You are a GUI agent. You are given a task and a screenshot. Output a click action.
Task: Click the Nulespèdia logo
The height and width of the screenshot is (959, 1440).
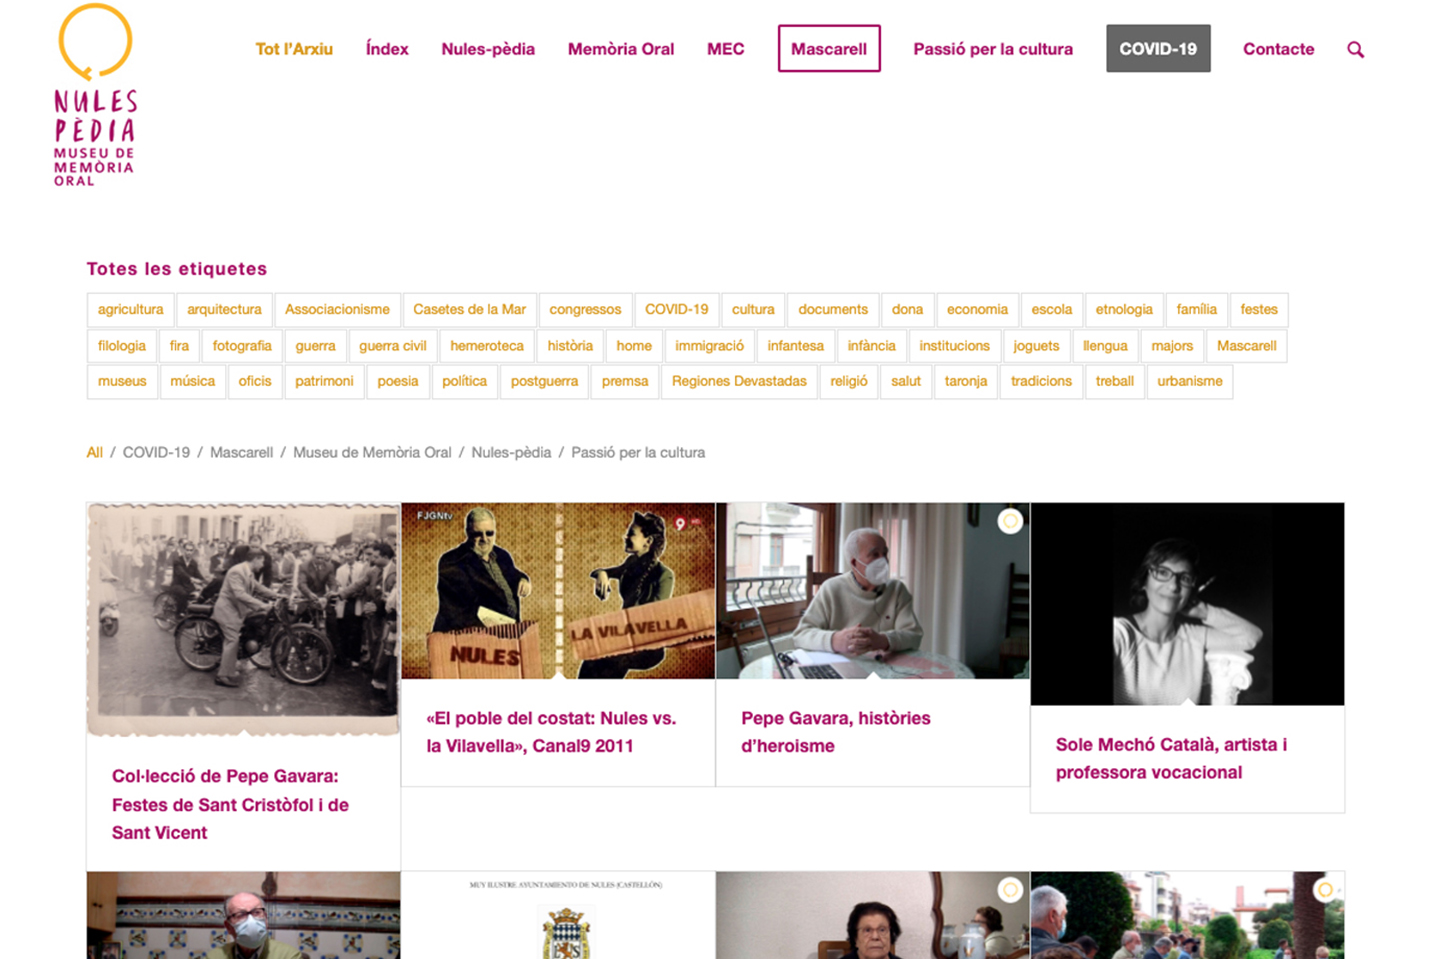pyautogui.click(x=95, y=95)
